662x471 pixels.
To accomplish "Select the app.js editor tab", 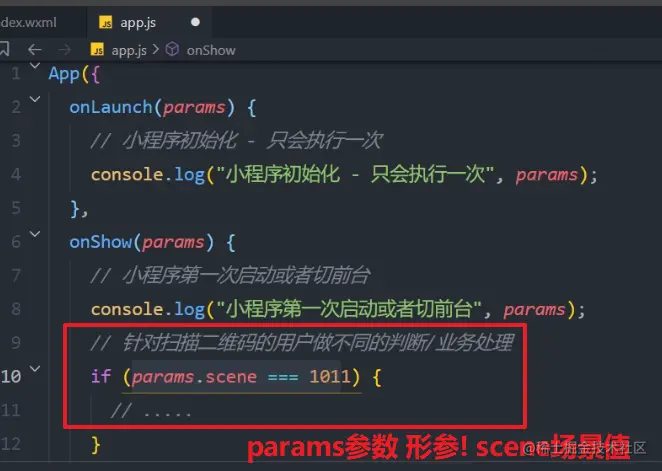I will click(149, 22).
